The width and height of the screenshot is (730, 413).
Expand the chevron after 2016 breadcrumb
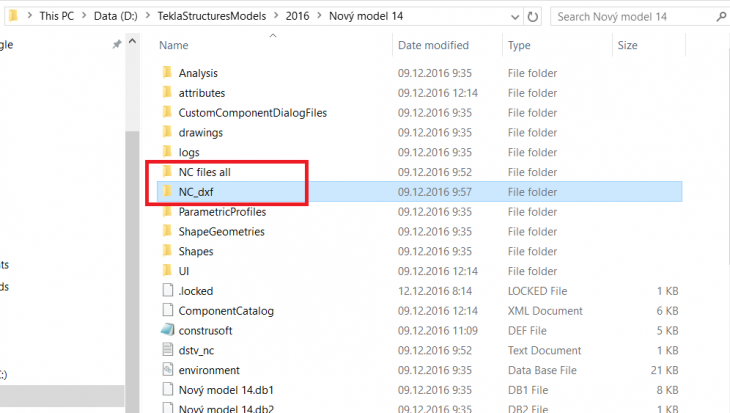319,16
